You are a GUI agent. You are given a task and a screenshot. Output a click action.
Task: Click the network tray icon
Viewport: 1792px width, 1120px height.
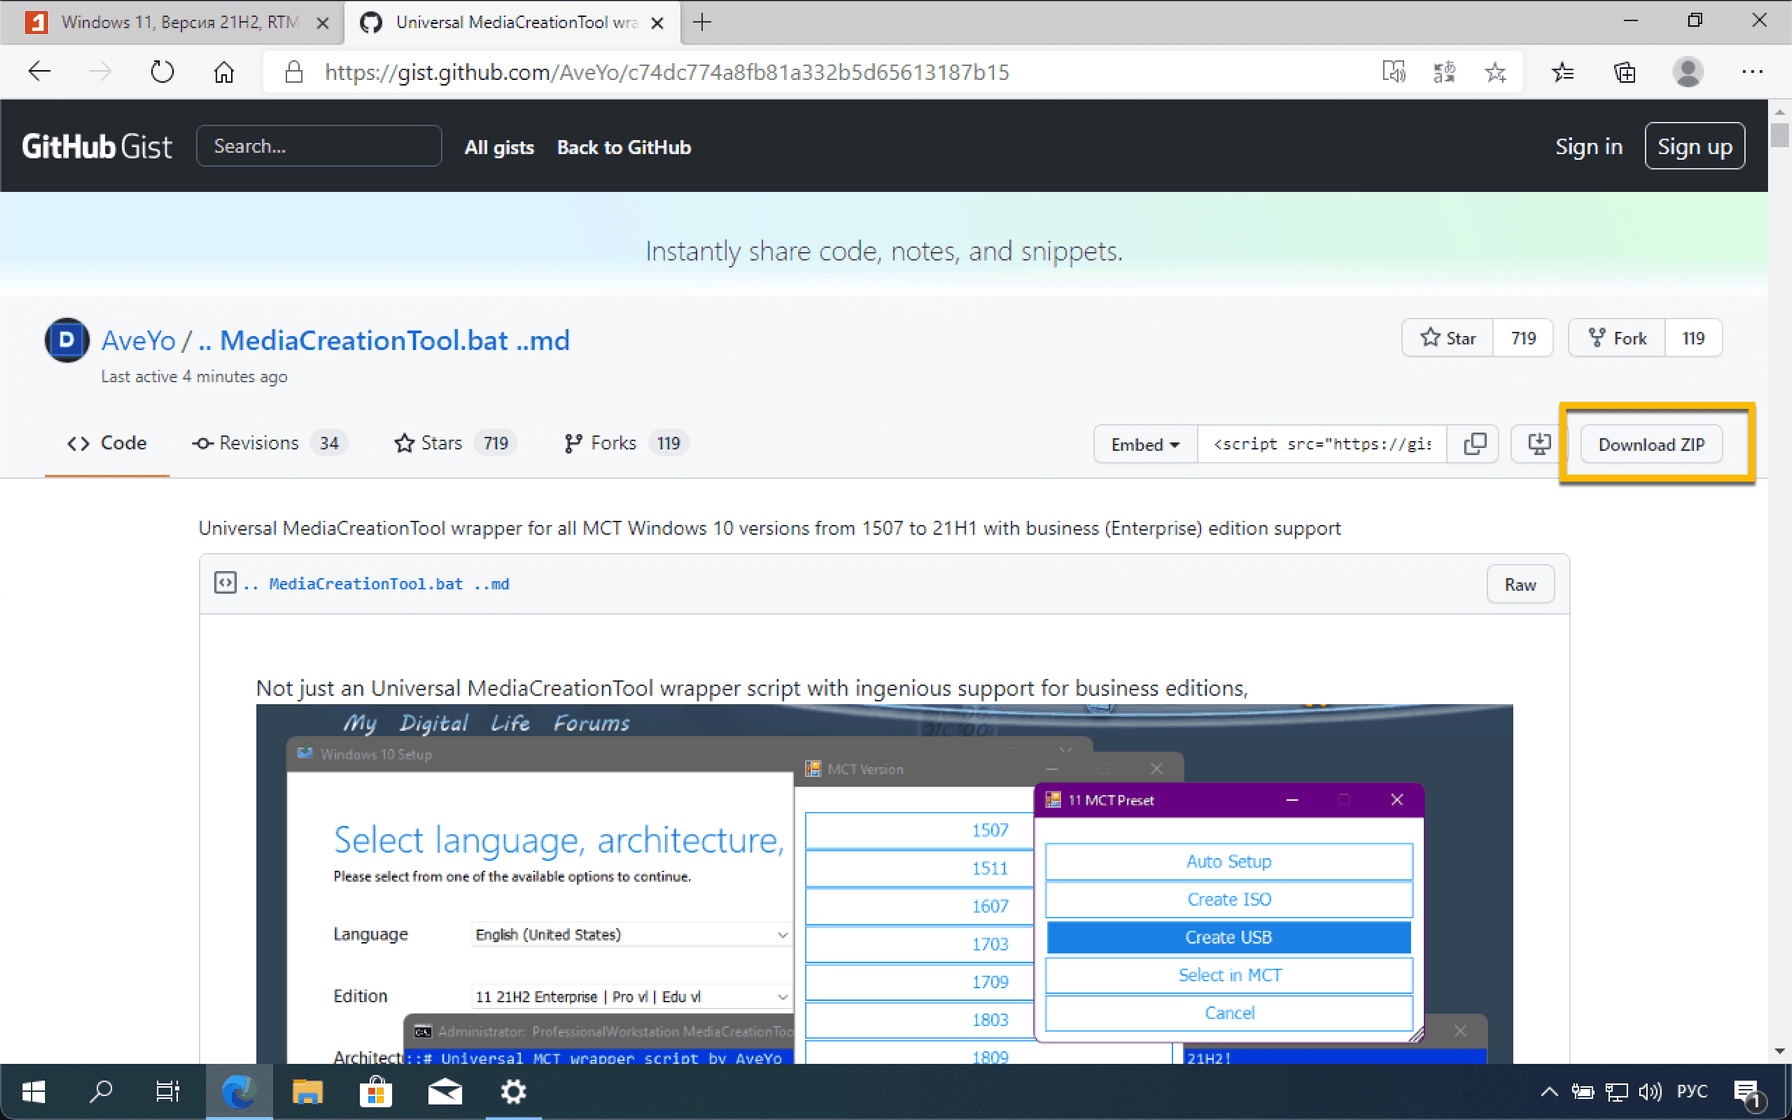pos(1616,1092)
